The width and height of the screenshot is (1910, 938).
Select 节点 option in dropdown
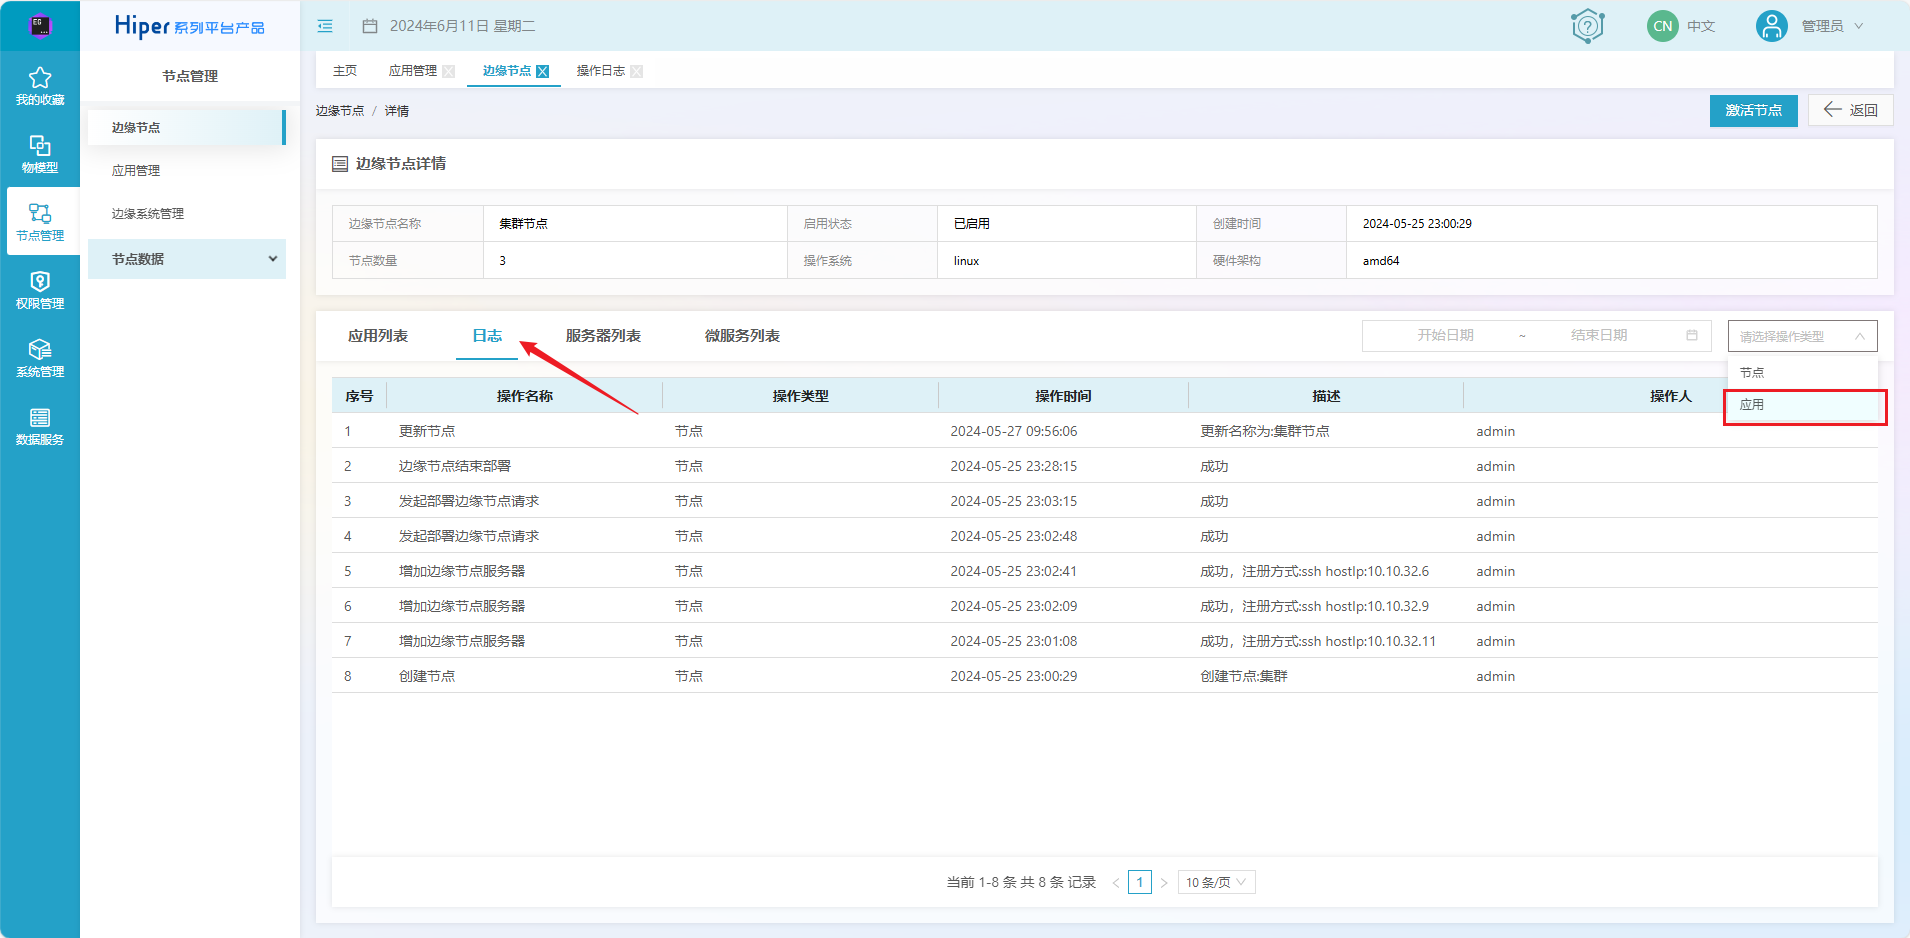tap(1803, 372)
